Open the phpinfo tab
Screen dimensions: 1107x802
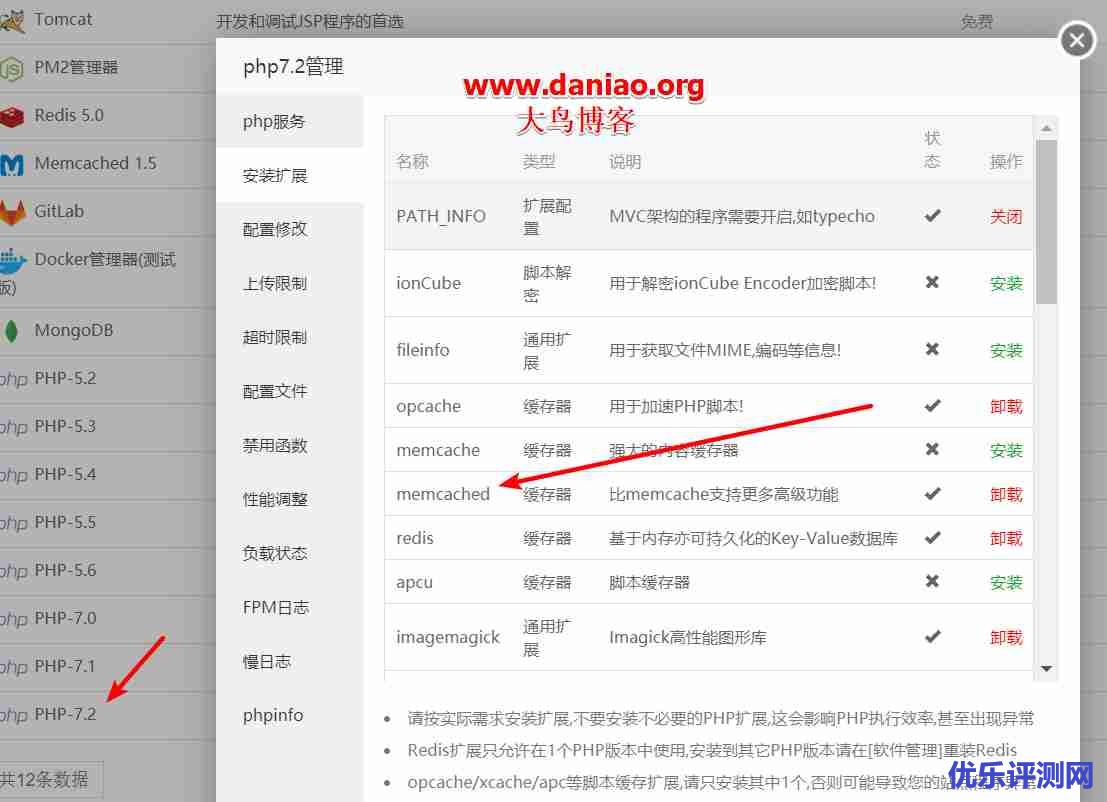[x=289, y=715]
